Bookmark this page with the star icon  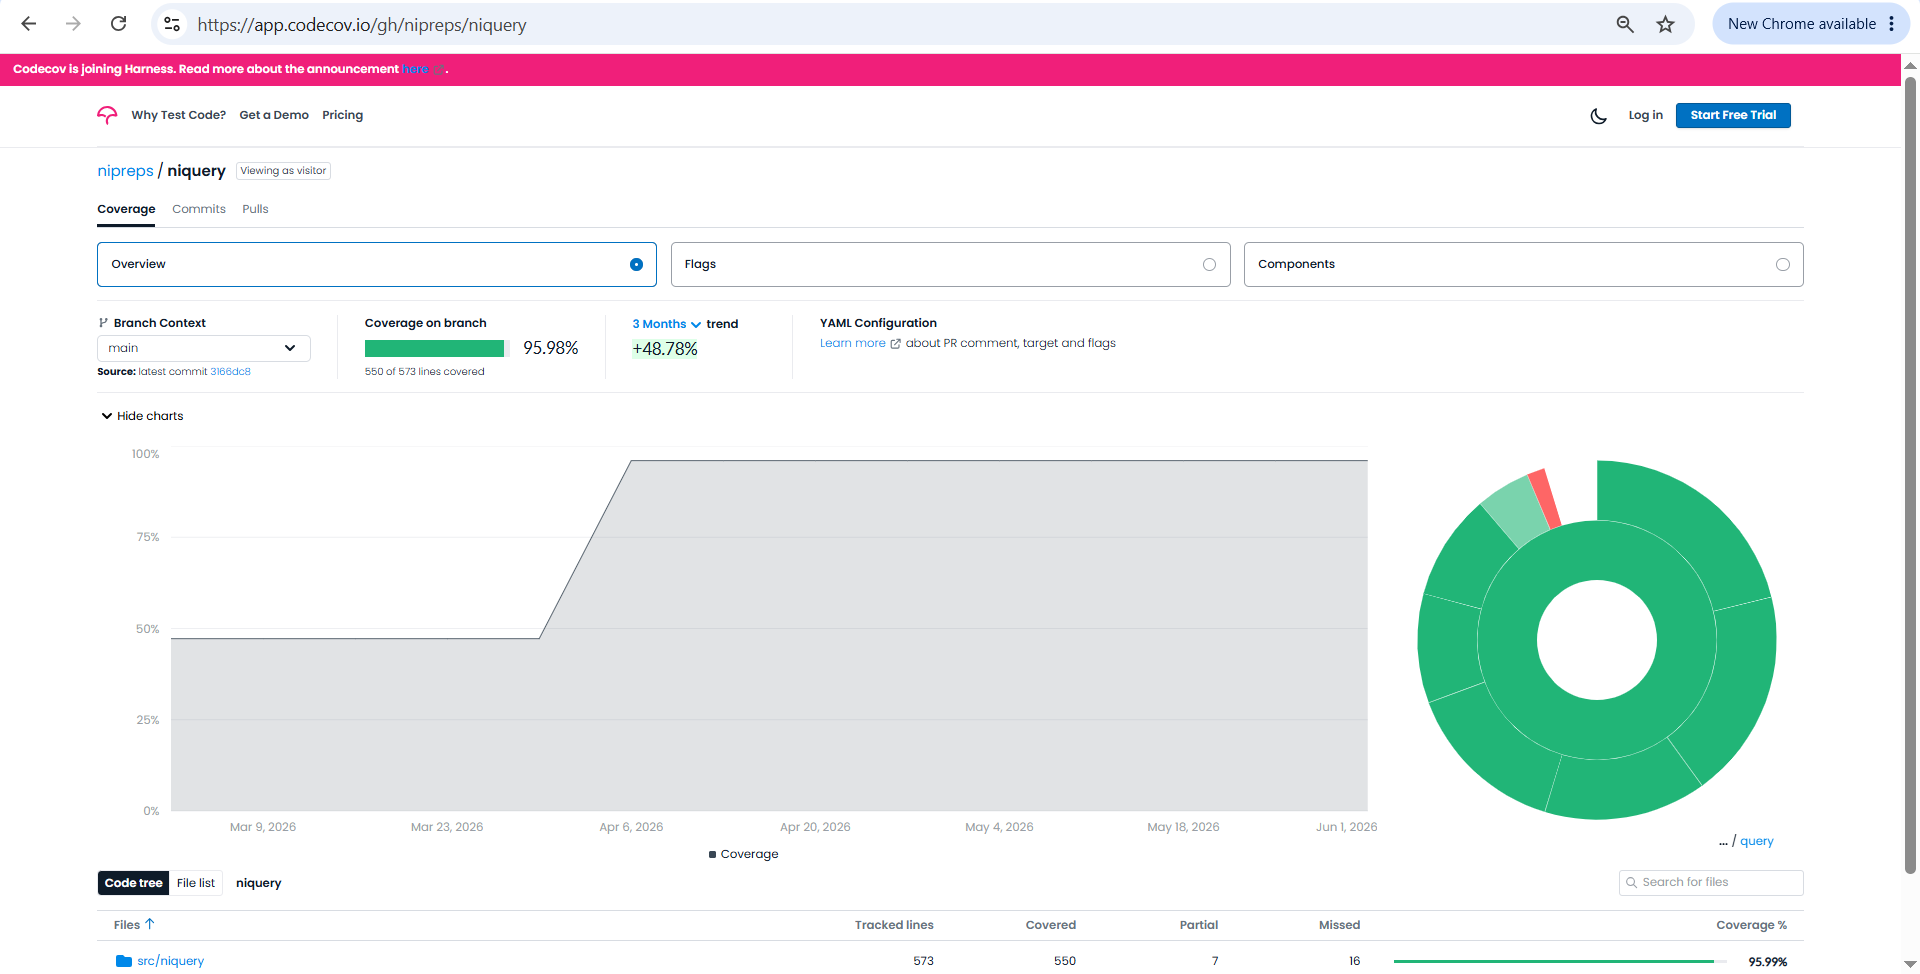pos(1665,24)
